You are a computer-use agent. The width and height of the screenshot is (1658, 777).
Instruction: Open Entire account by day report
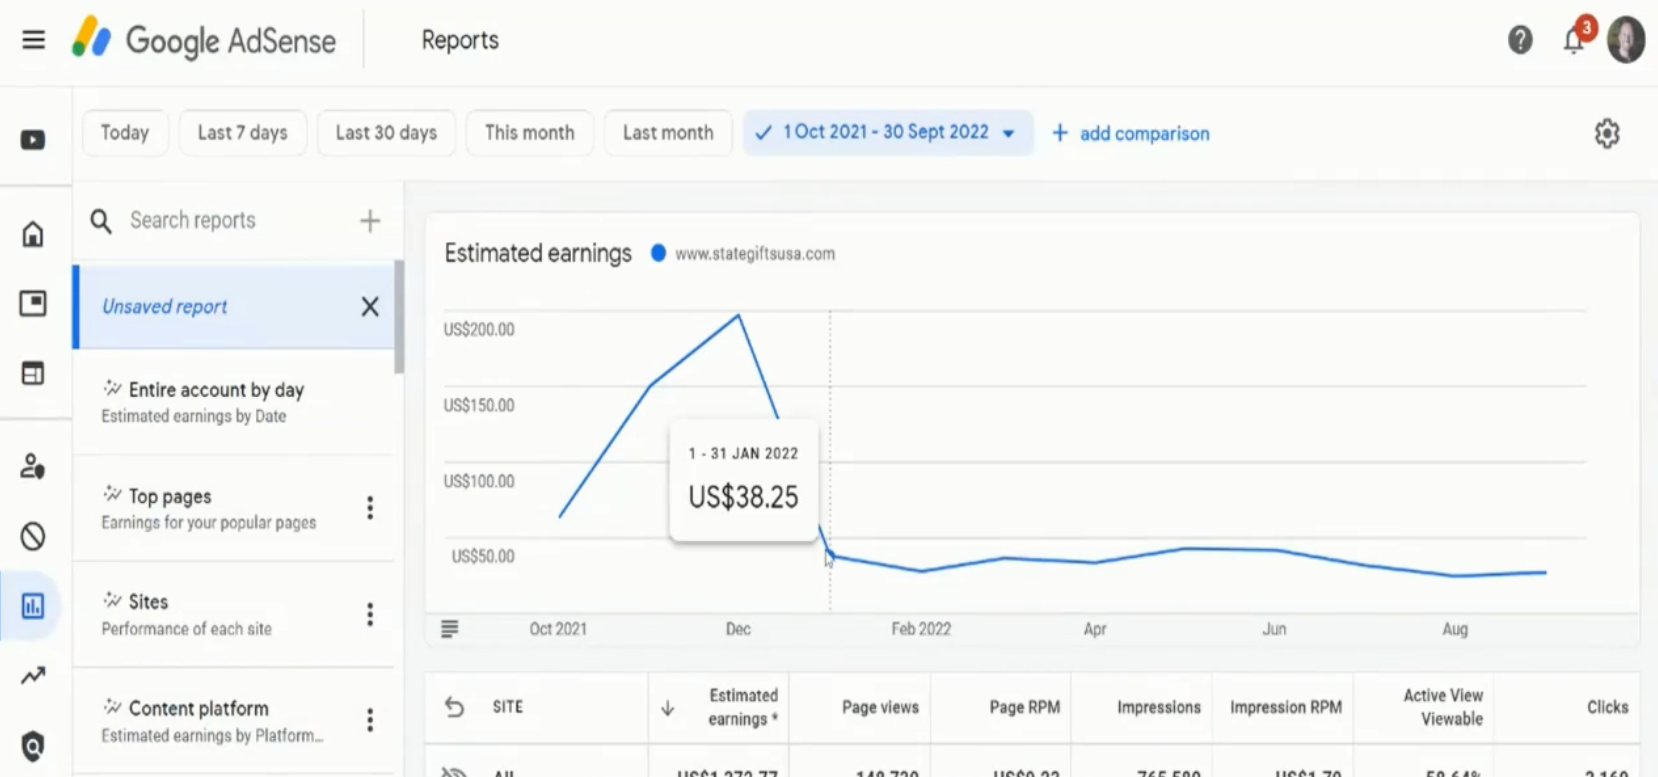point(234,402)
